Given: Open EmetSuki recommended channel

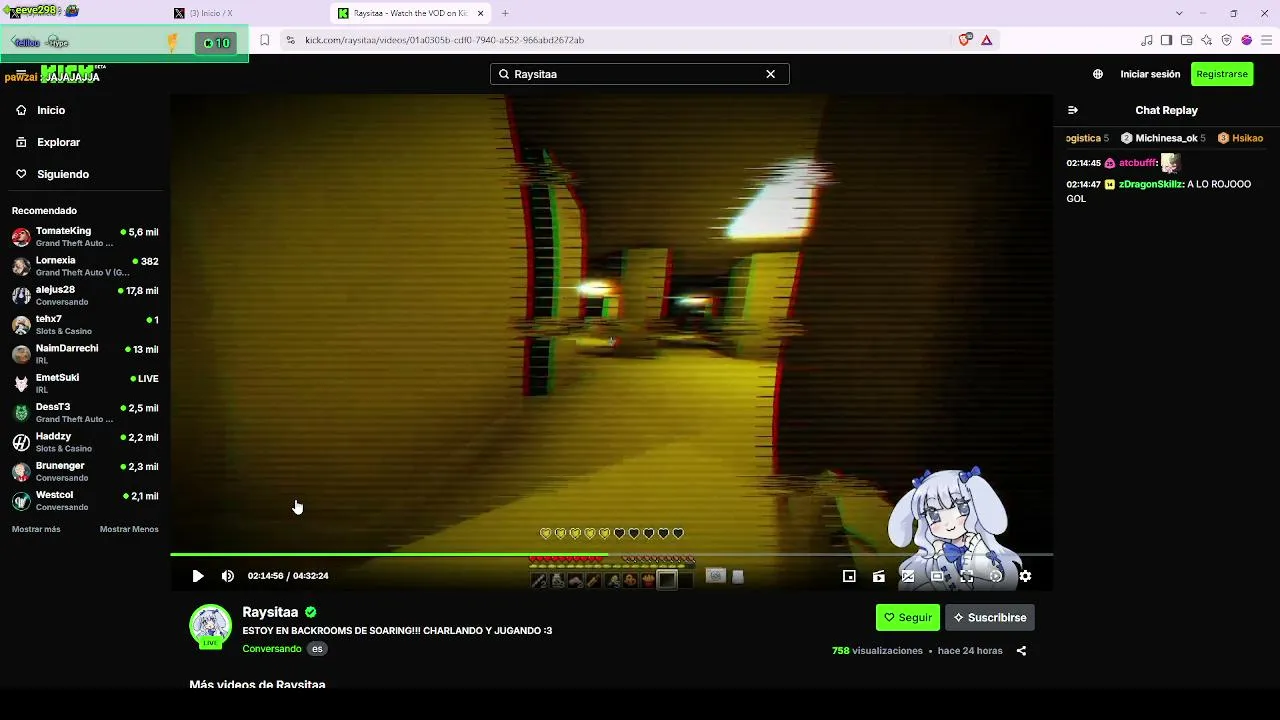Looking at the screenshot, I should (85, 383).
